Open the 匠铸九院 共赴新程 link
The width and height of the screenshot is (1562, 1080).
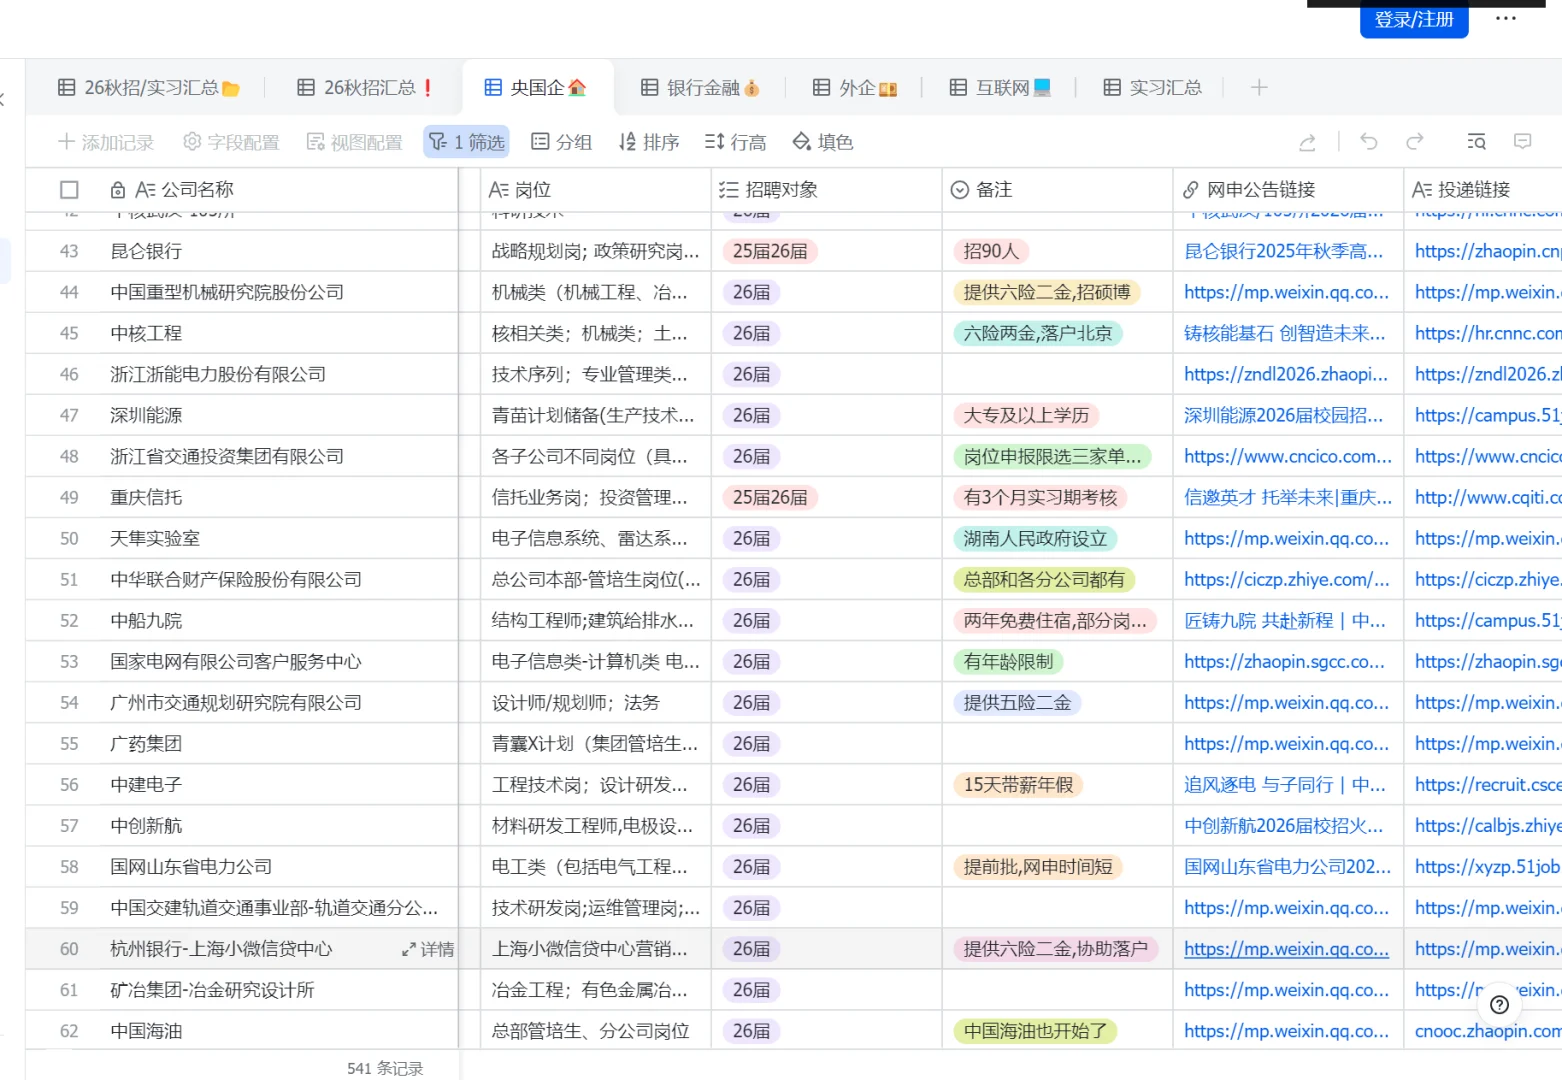(x=1285, y=621)
